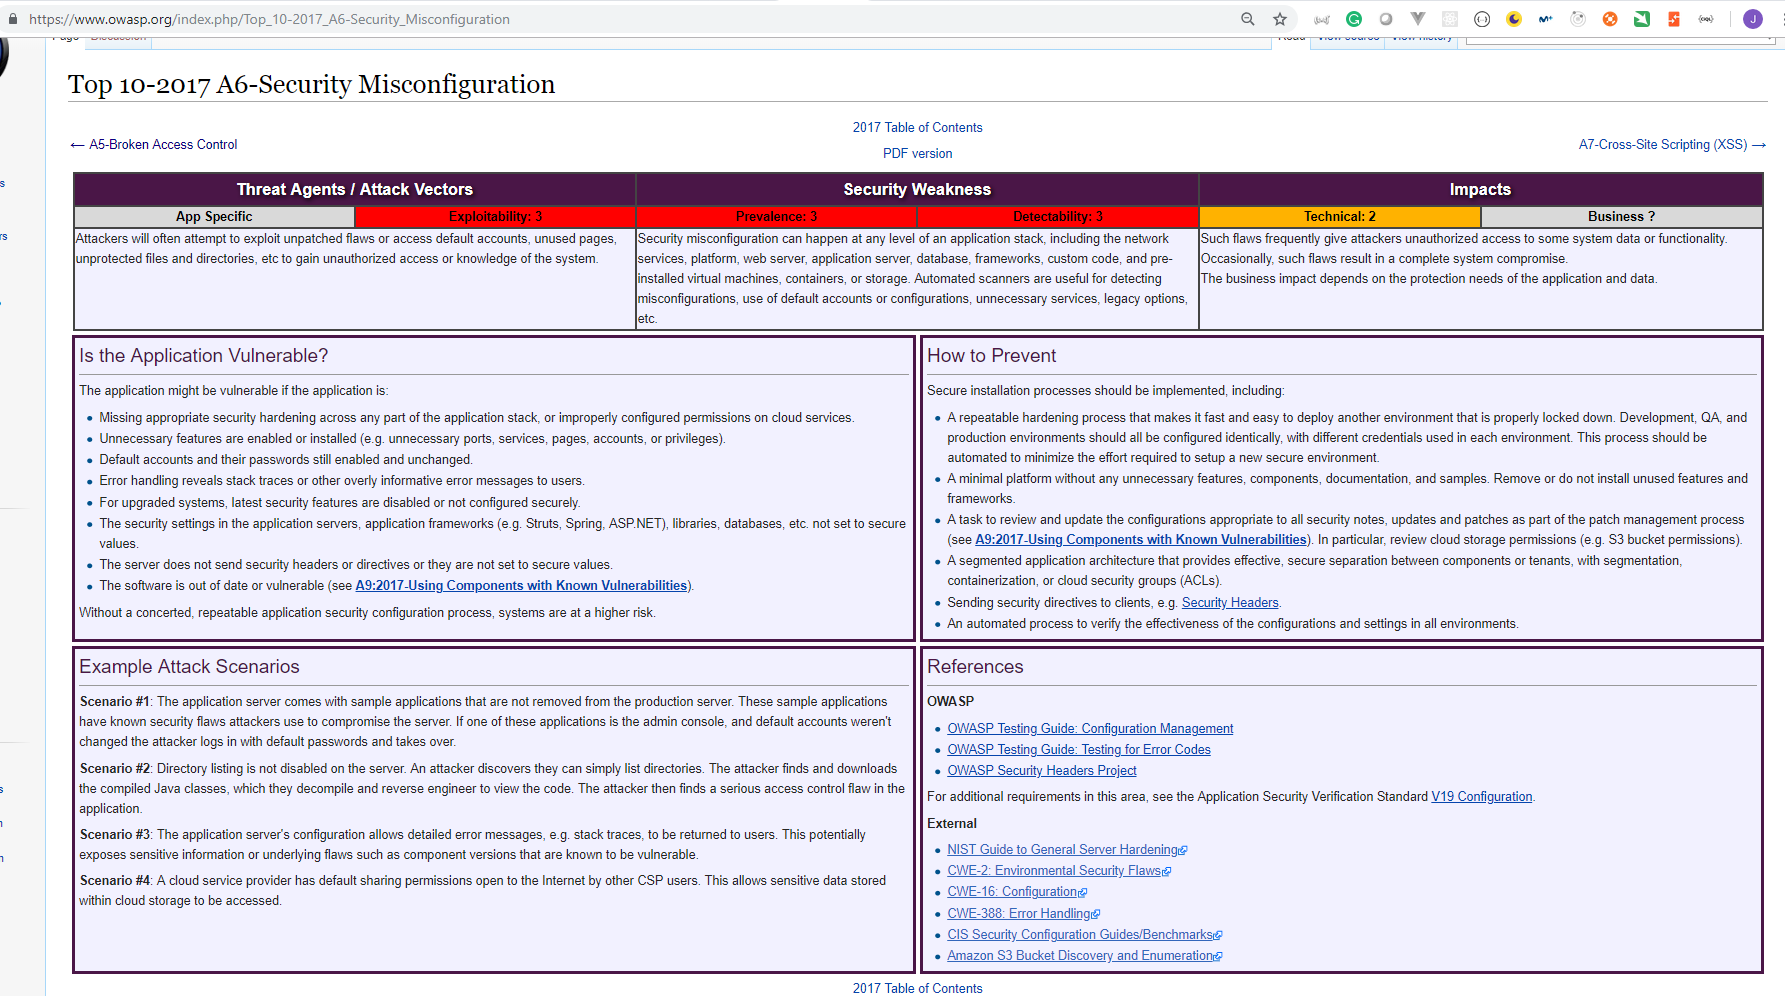Viewport: 1785px width, 996px height.
Task: Open the PDF version link
Action: [x=917, y=154]
